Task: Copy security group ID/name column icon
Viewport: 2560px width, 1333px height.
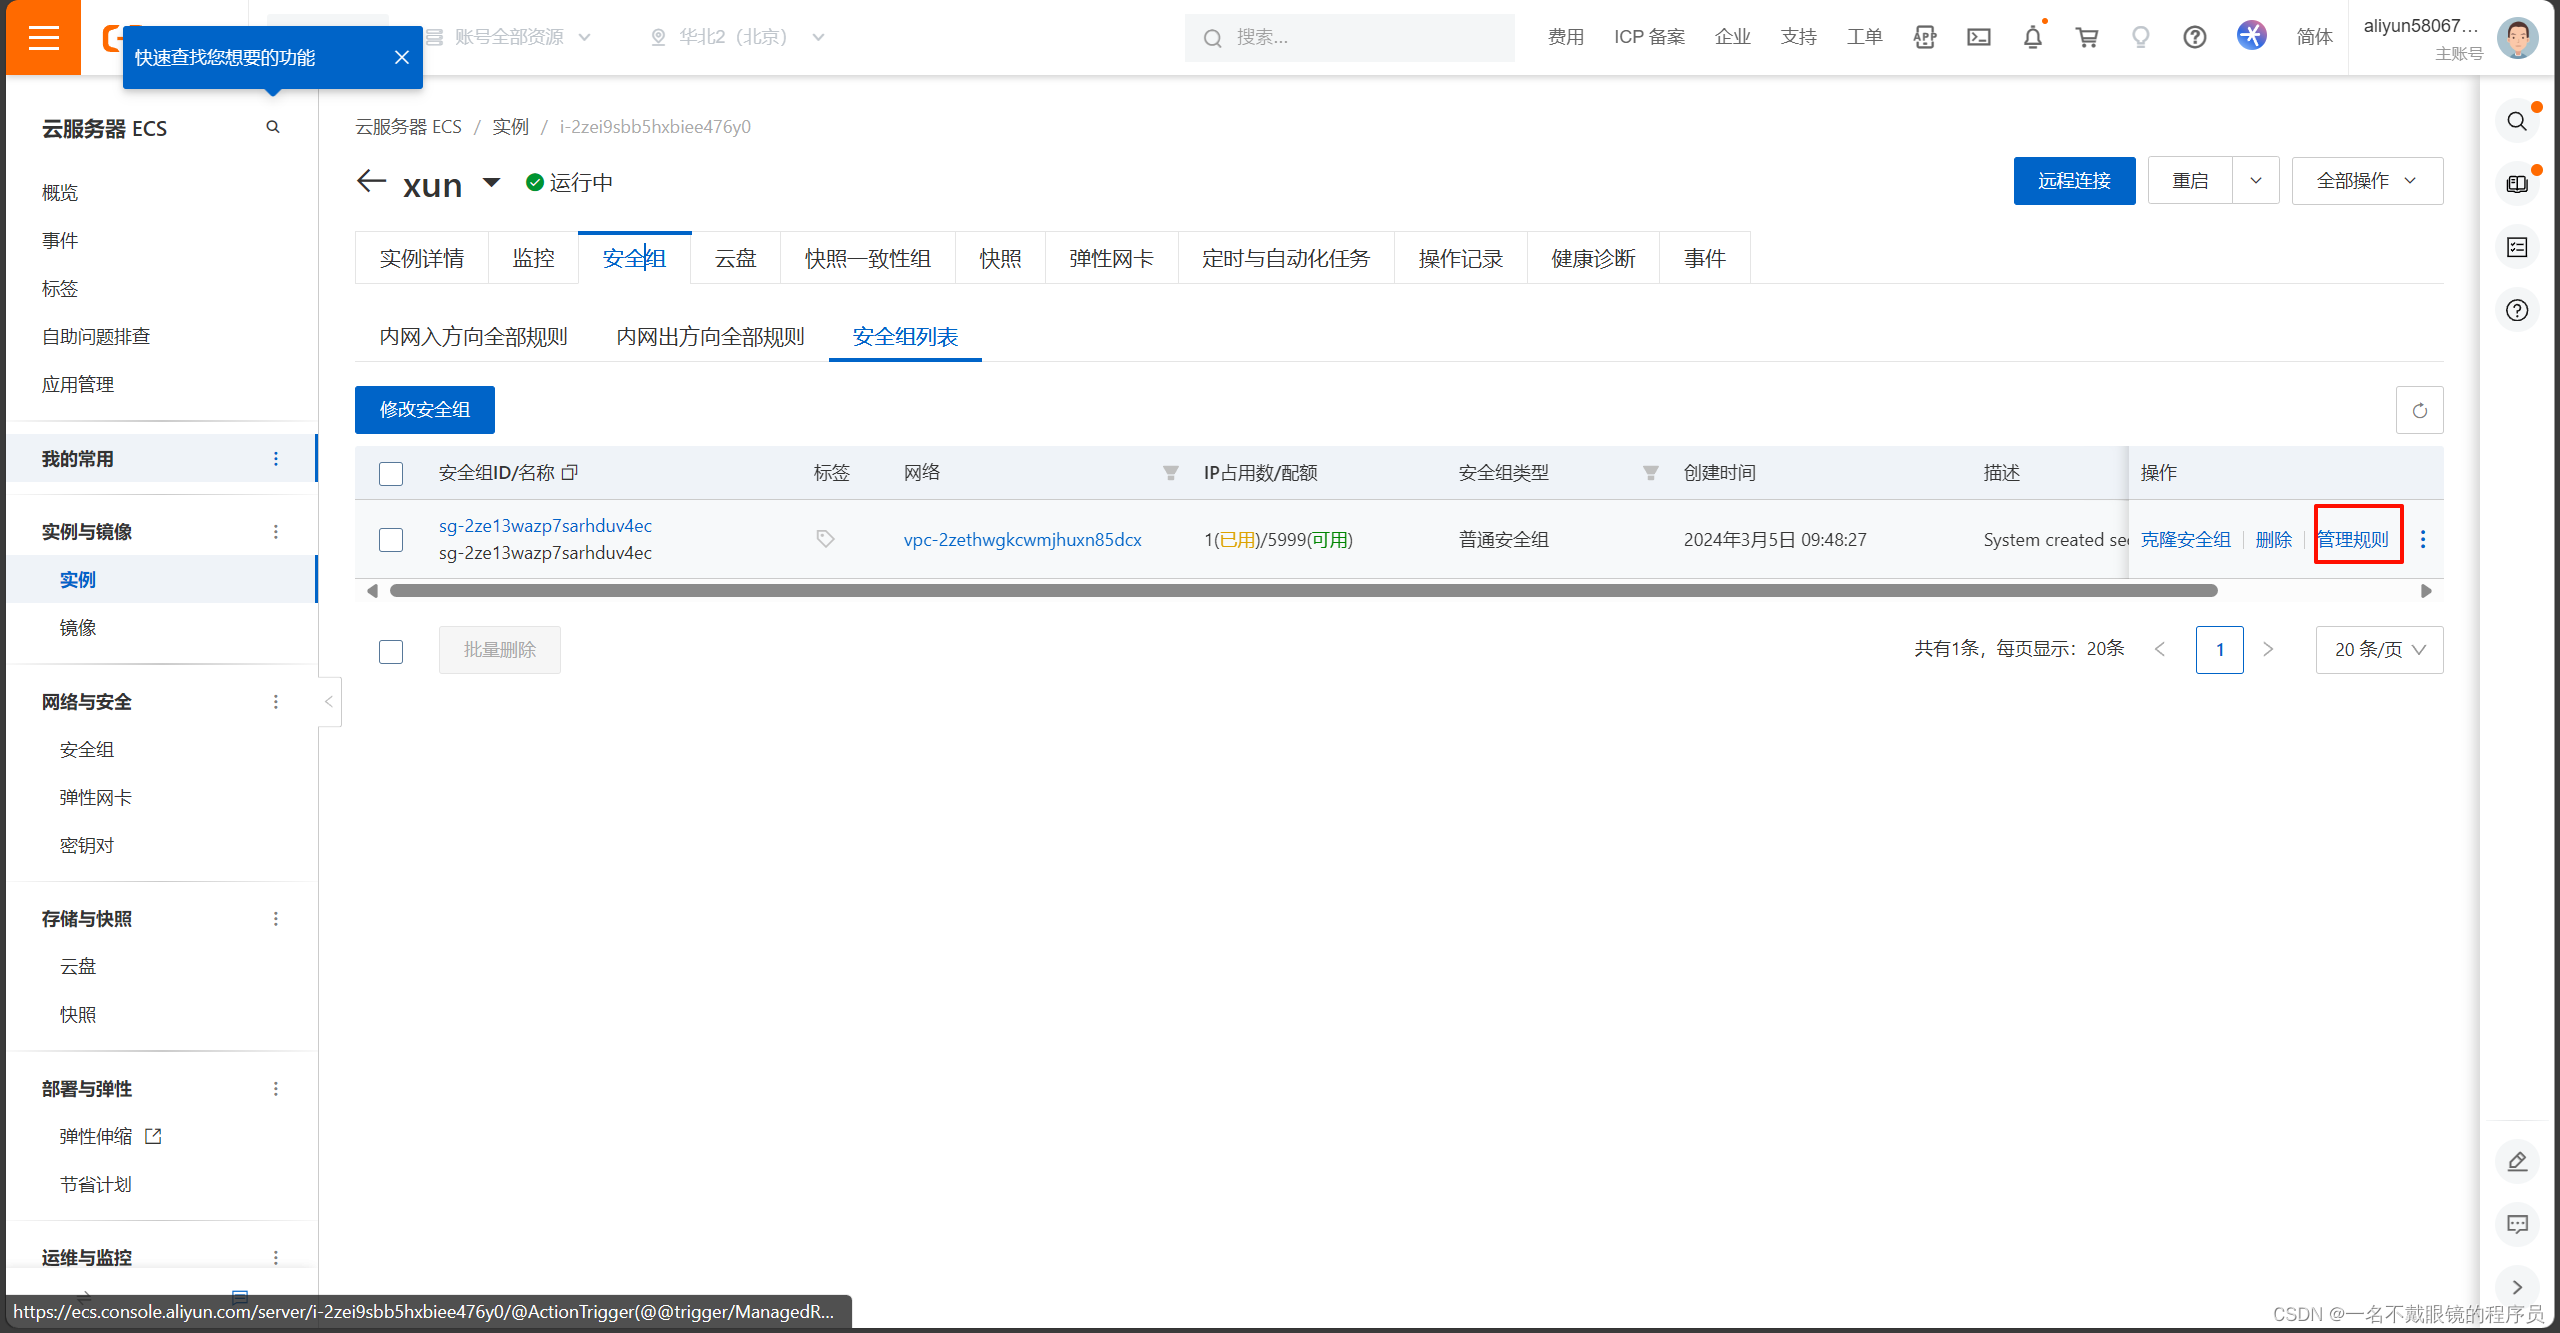Action: coord(570,472)
